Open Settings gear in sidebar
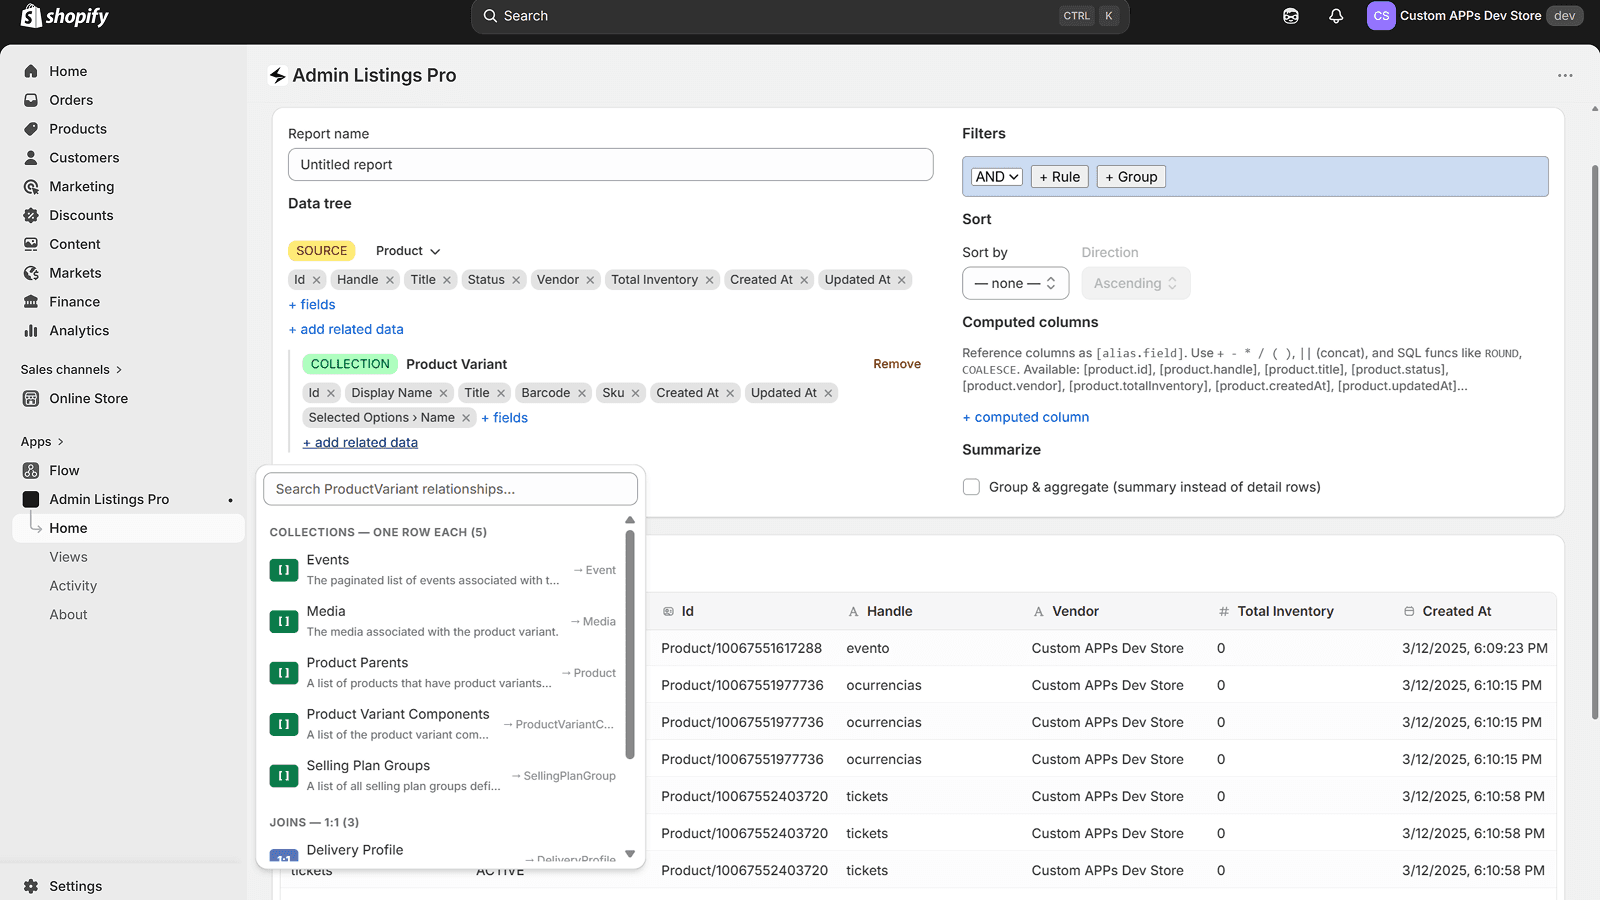The width and height of the screenshot is (1600, 900). 31,886
